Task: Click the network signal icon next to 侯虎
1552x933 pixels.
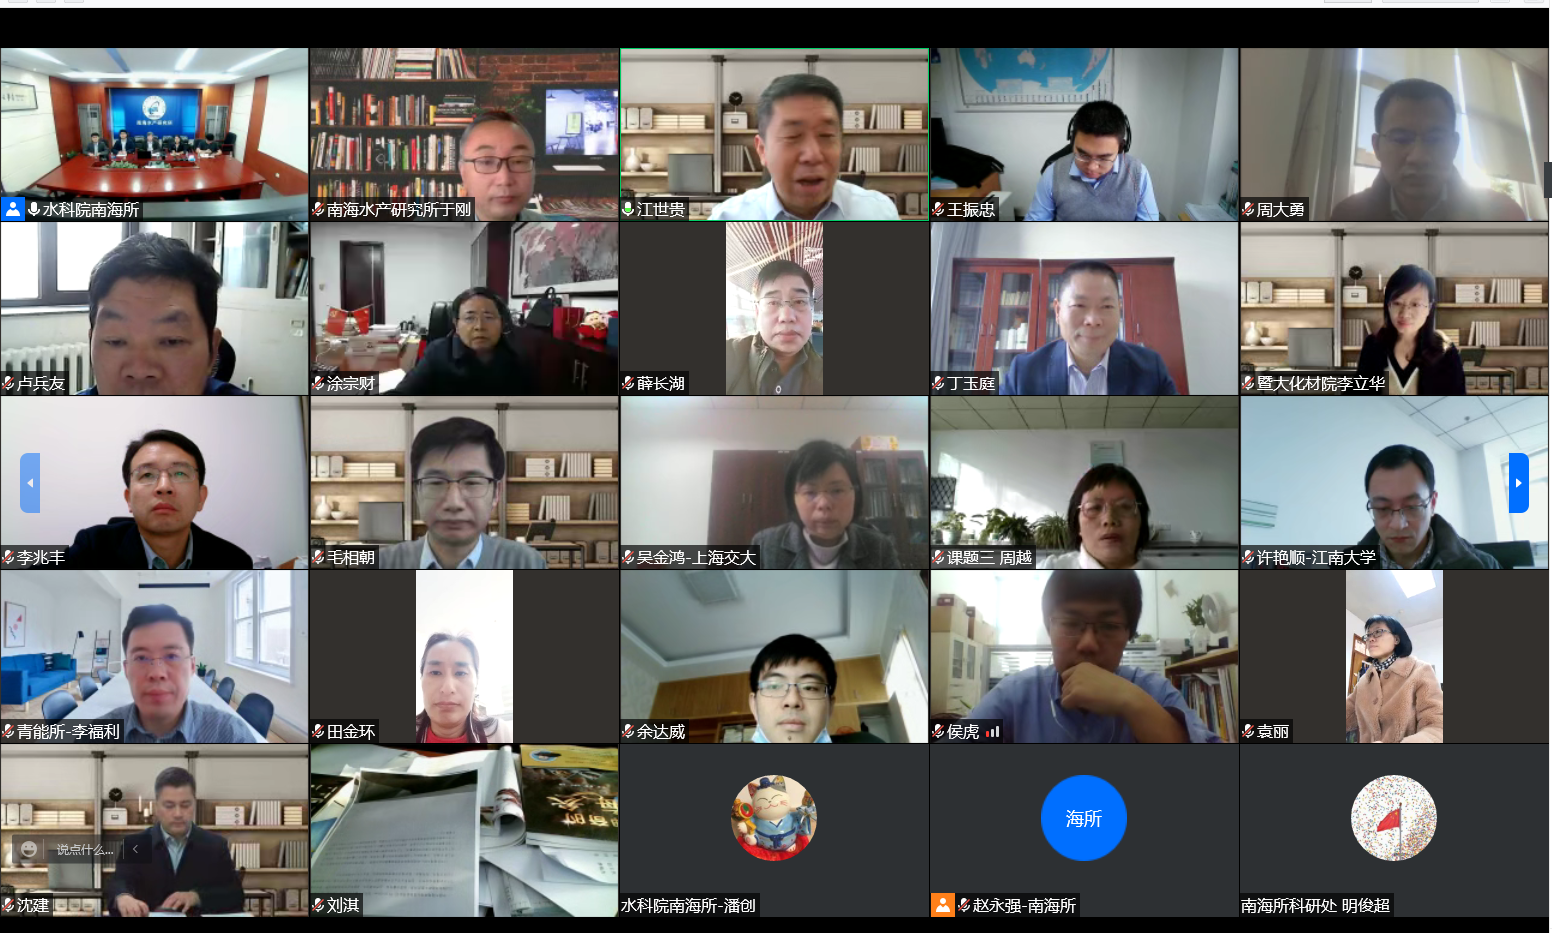Action: tap(992, 732)
